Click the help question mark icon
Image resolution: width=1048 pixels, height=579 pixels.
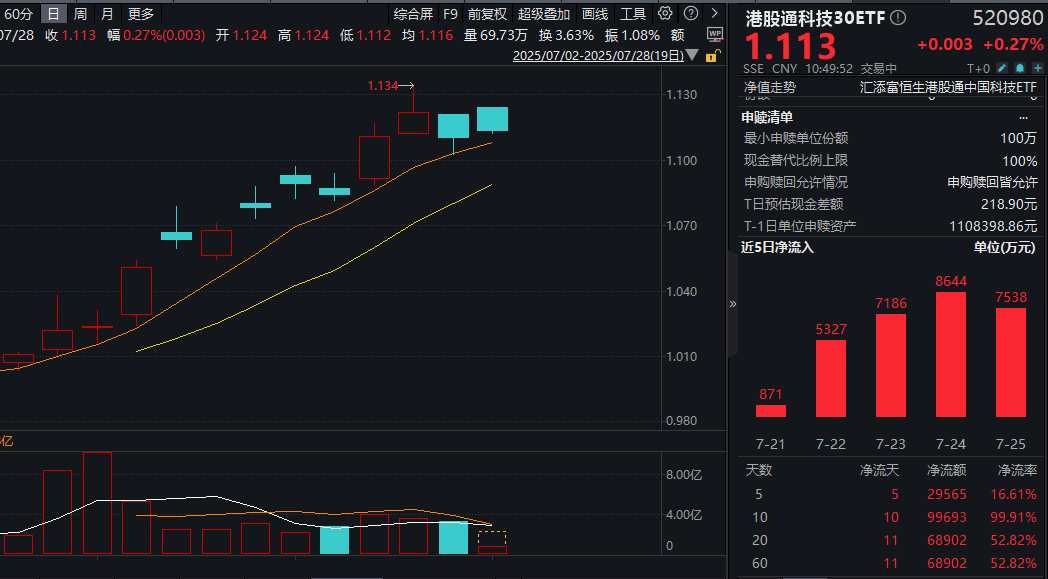point(691,14)
